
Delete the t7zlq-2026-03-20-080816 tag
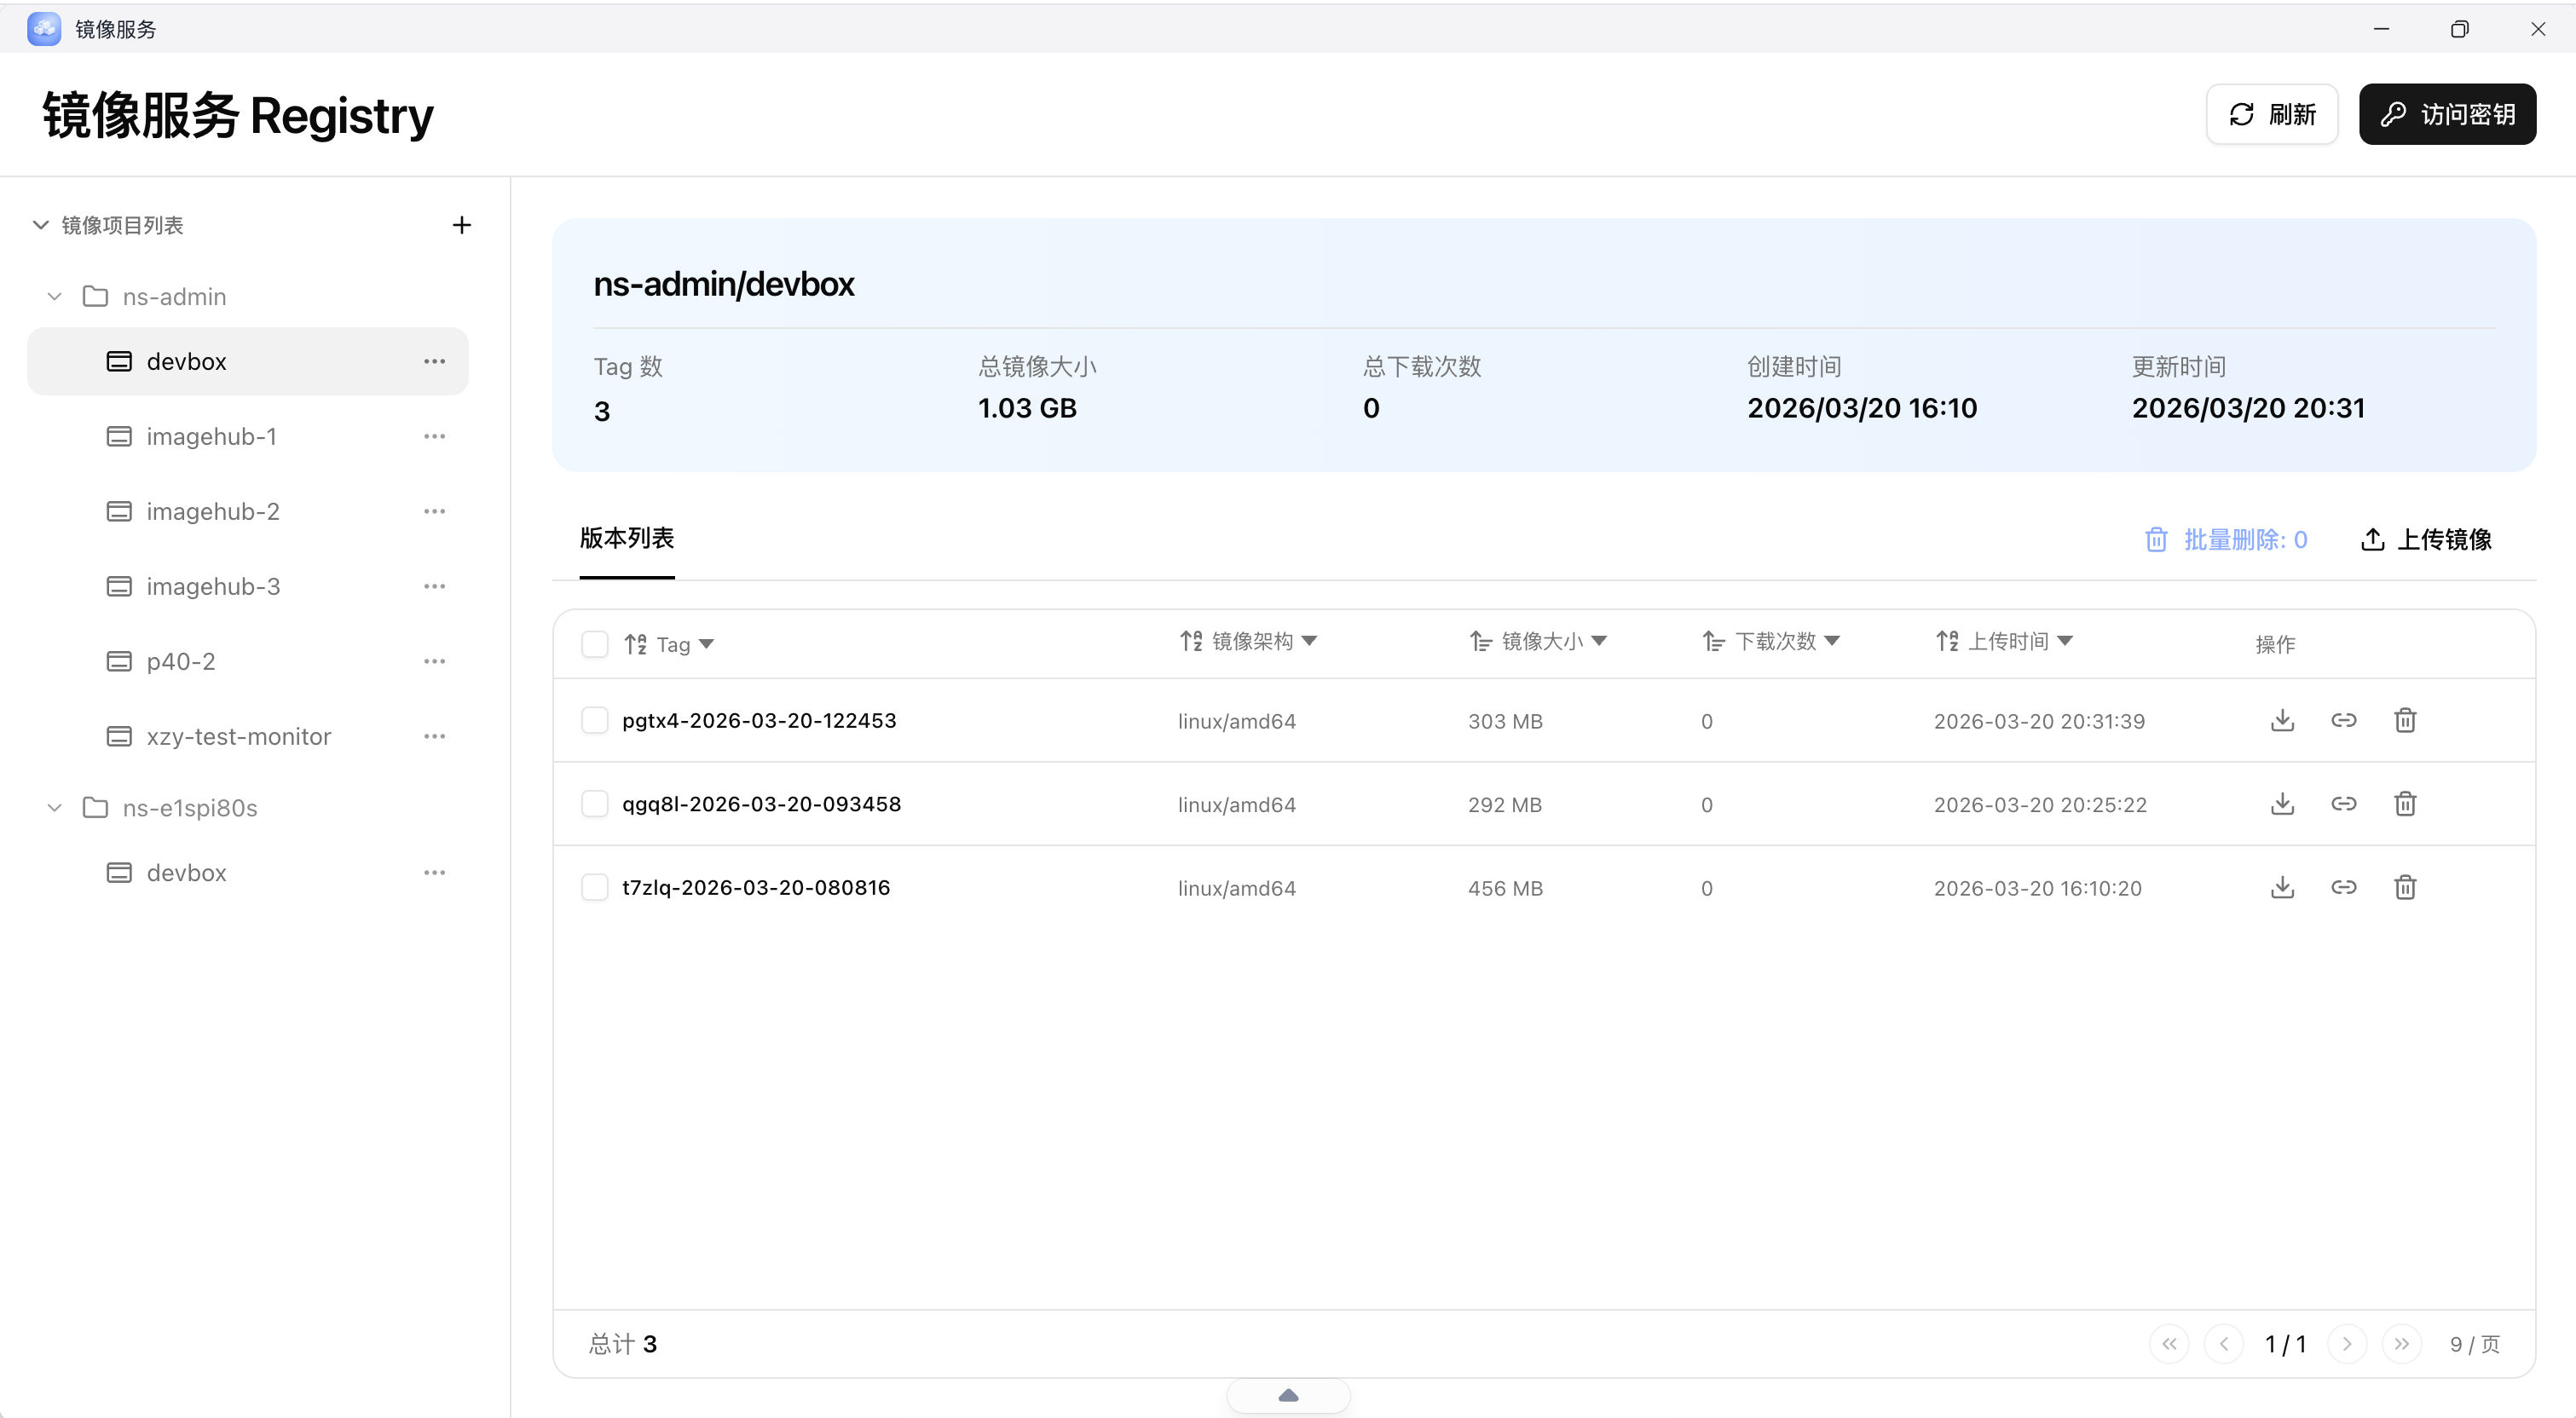(x=2405, y=887)
